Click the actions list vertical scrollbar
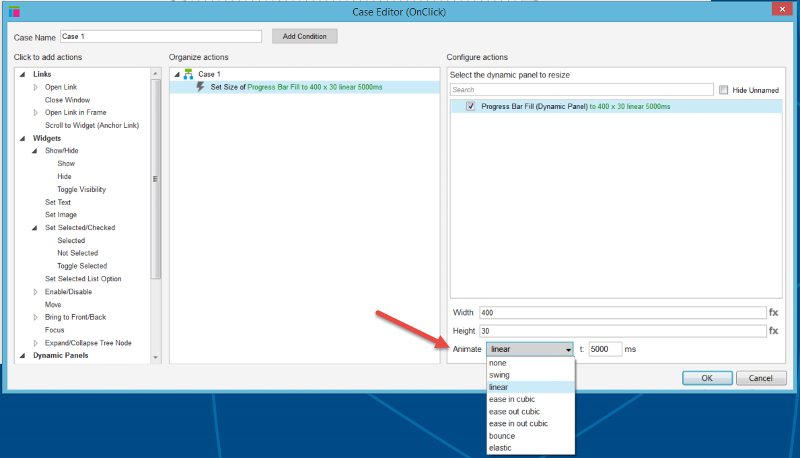Viewport: 800px width, 458px height. pos(155,180)
